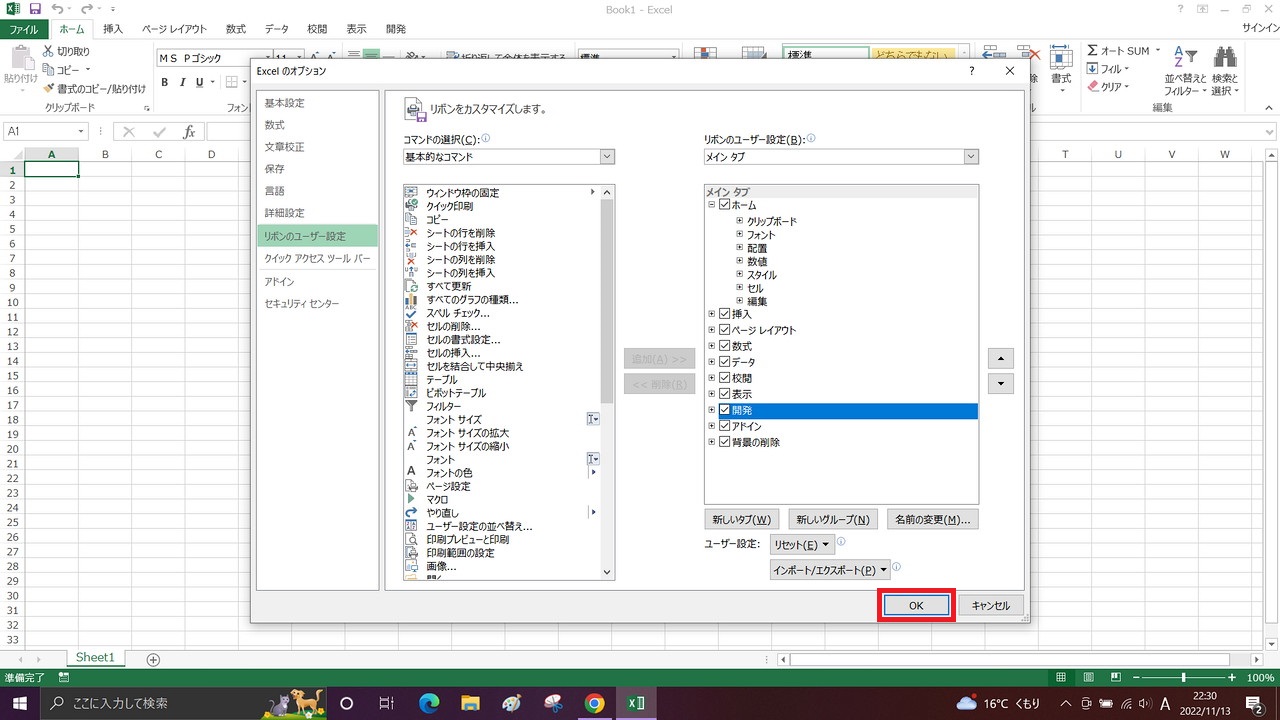1280x720 pixels.
Task: Click the 新しいグループ button
Action: point(832,520)
